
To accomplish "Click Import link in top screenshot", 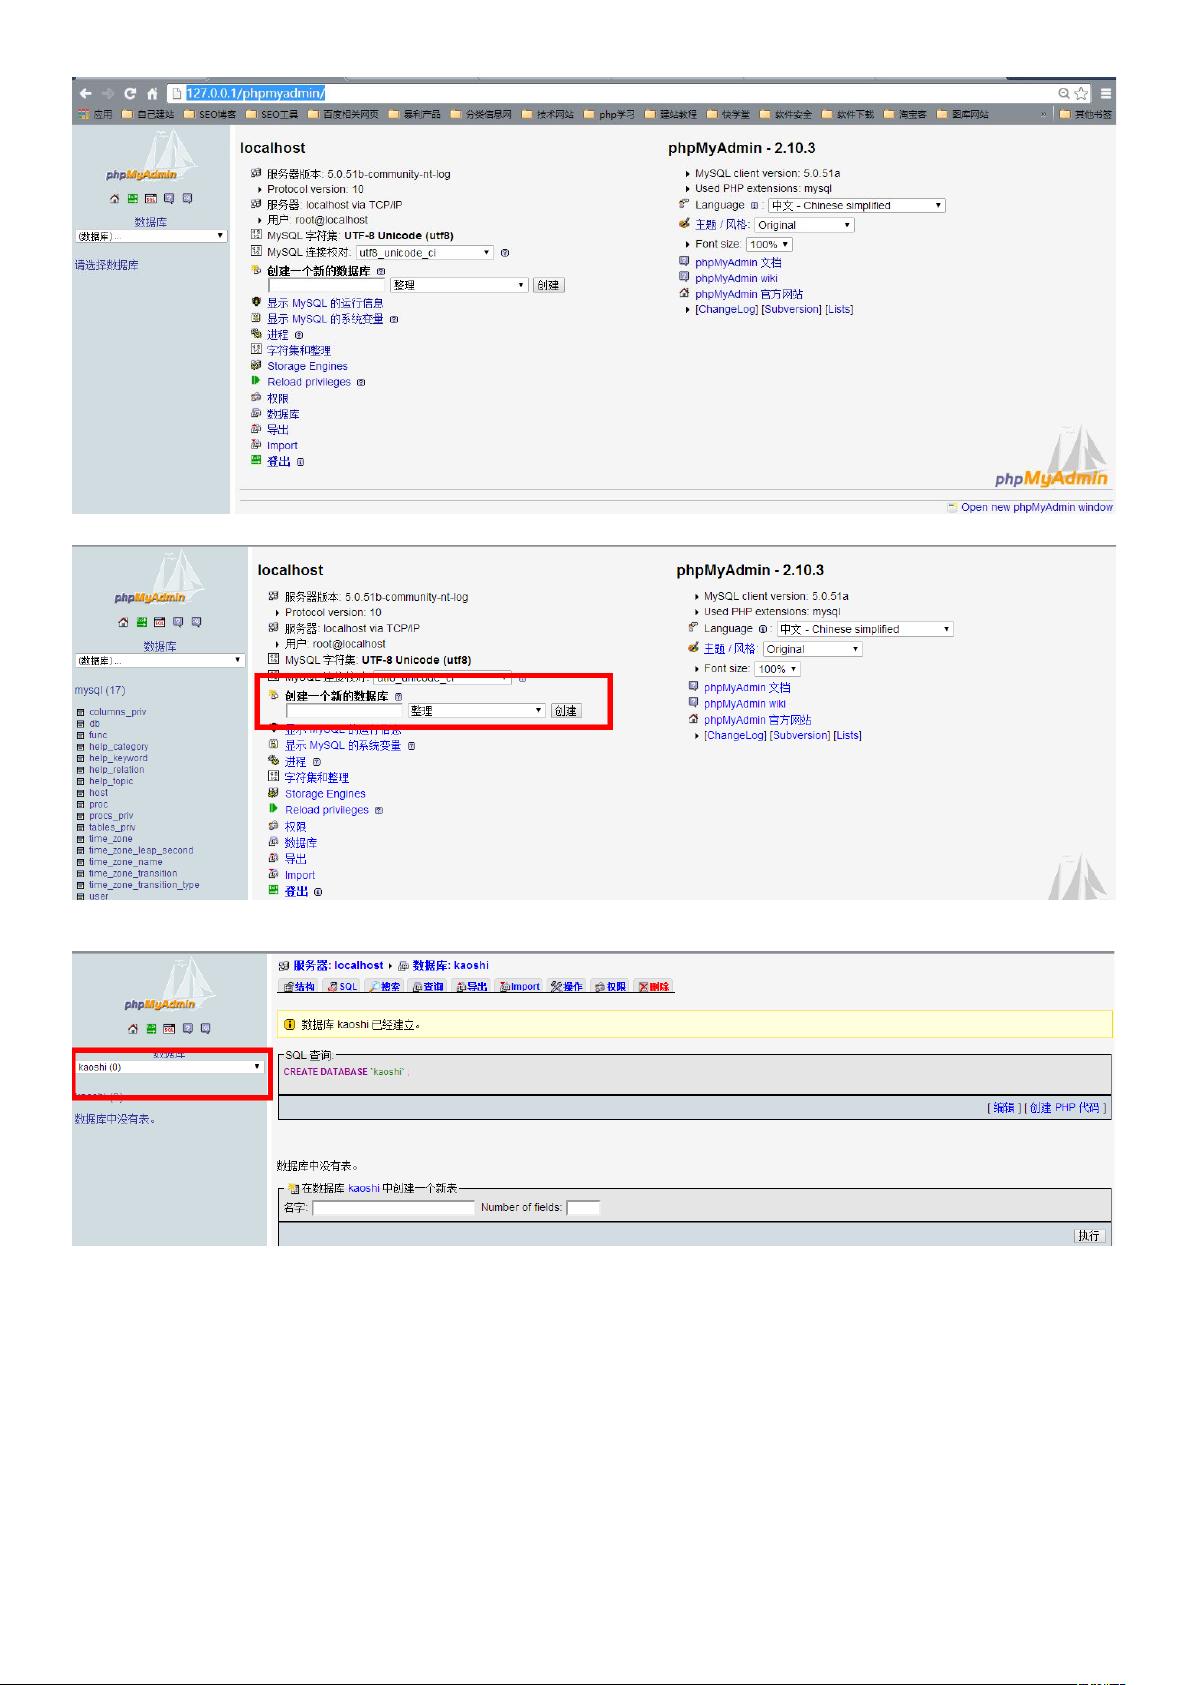I will tap(282, 446).
